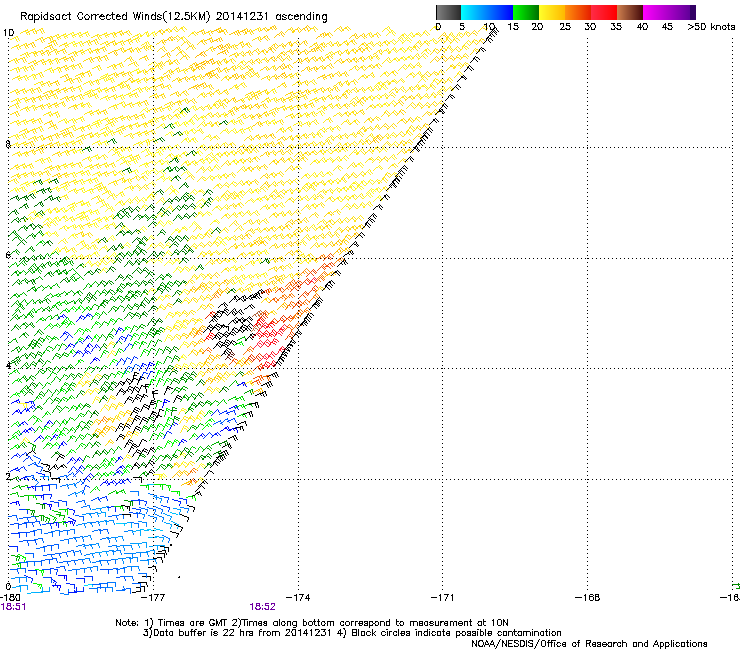Click the longitude label '-177'
Image resolution: width=740 pixels, height=650 pixels.
tap(153, 598)
